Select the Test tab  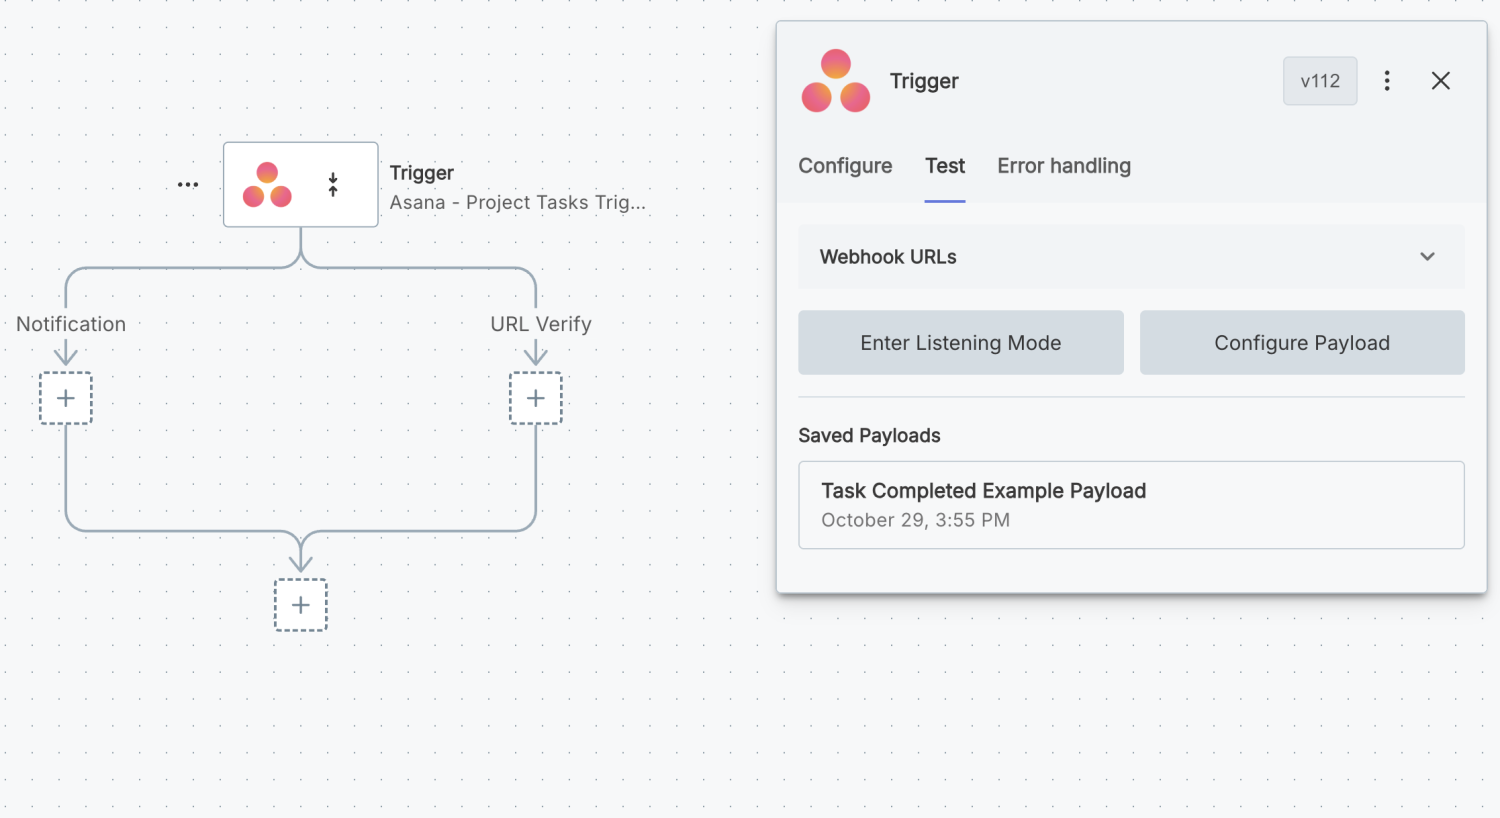pyautogui.click(x=944, y=166)
